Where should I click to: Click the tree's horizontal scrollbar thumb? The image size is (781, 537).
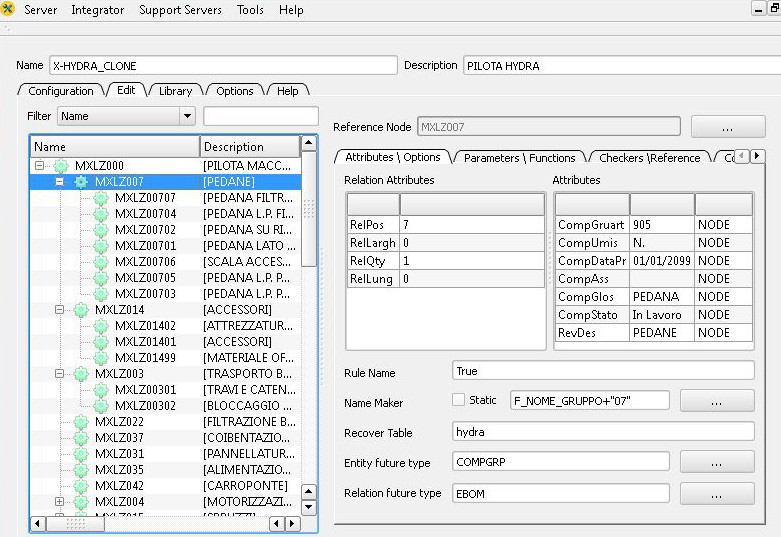tap(76, 523)
